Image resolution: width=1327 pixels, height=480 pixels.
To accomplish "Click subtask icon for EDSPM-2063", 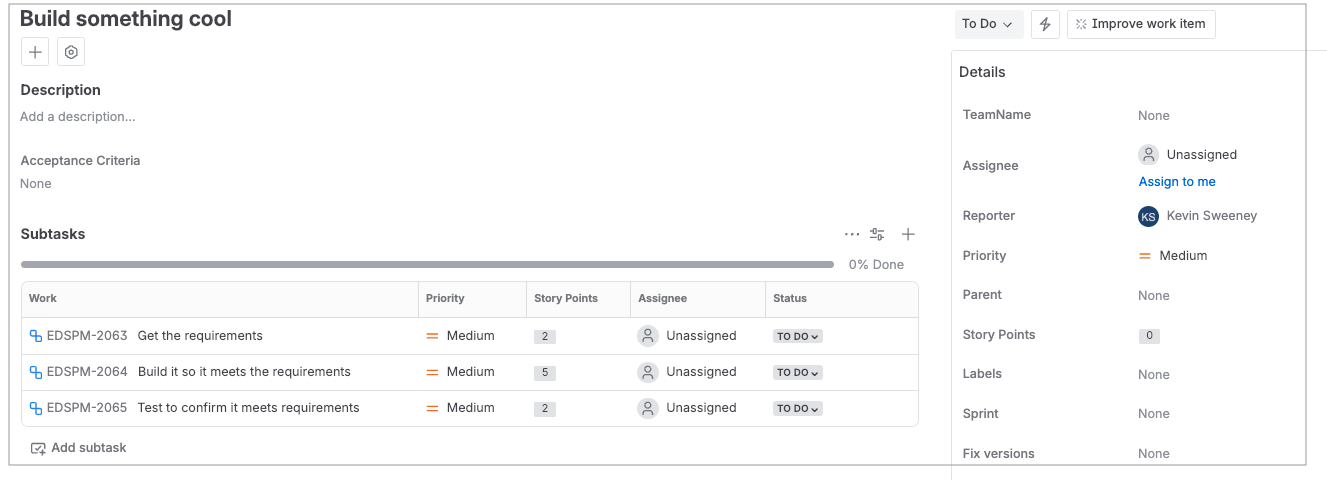I will pyautogui.click(x=36, y=336).
